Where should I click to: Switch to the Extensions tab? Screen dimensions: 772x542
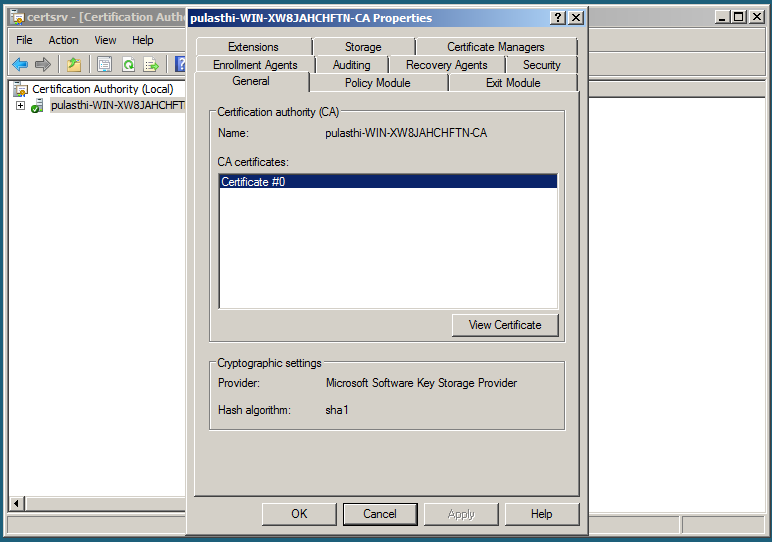254,47
